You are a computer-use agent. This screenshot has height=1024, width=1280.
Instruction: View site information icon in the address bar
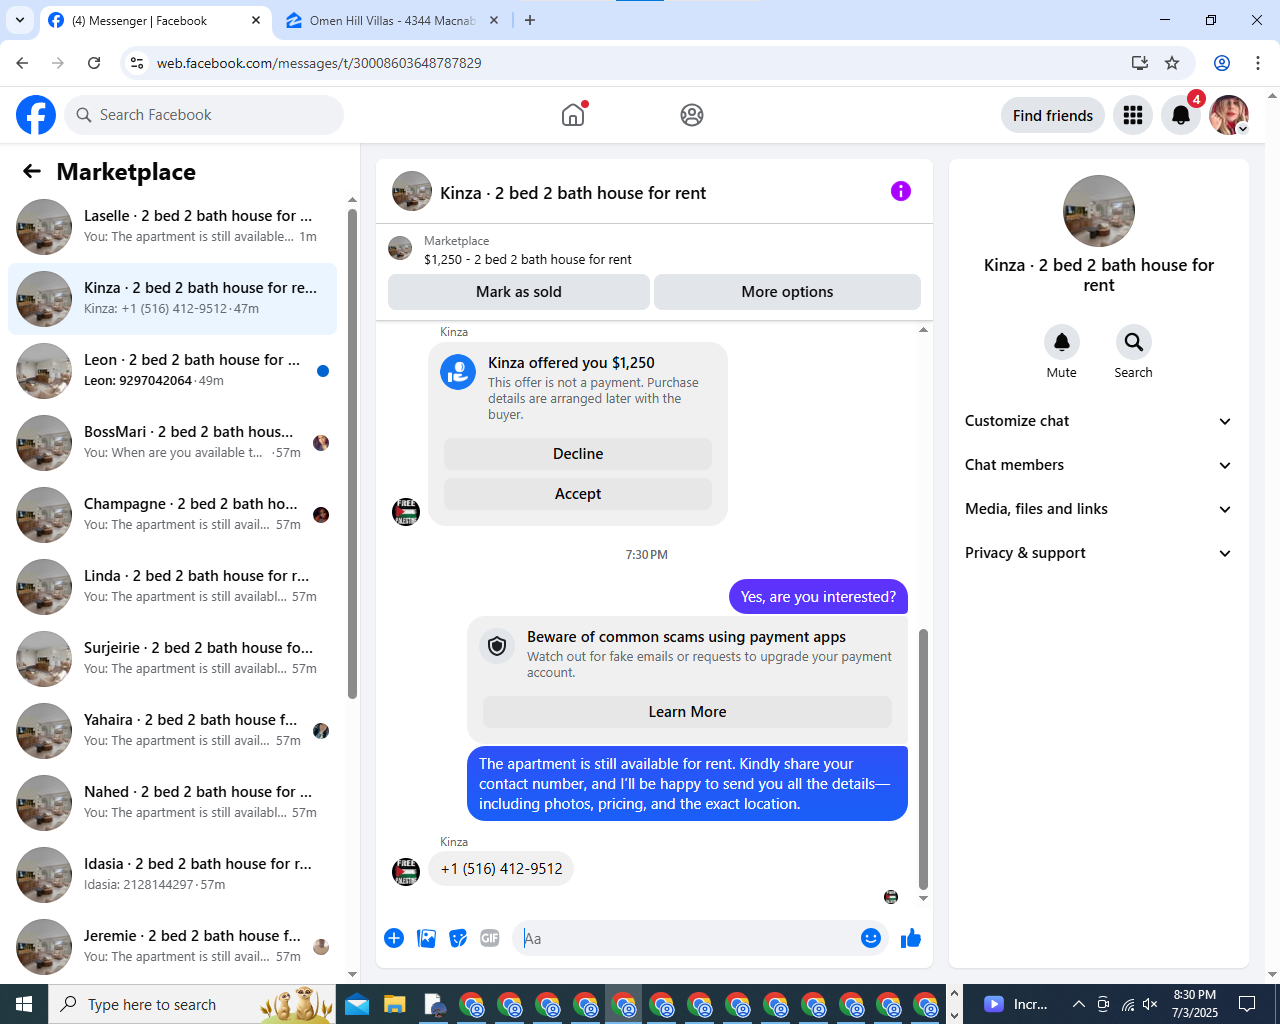(137, 63)
